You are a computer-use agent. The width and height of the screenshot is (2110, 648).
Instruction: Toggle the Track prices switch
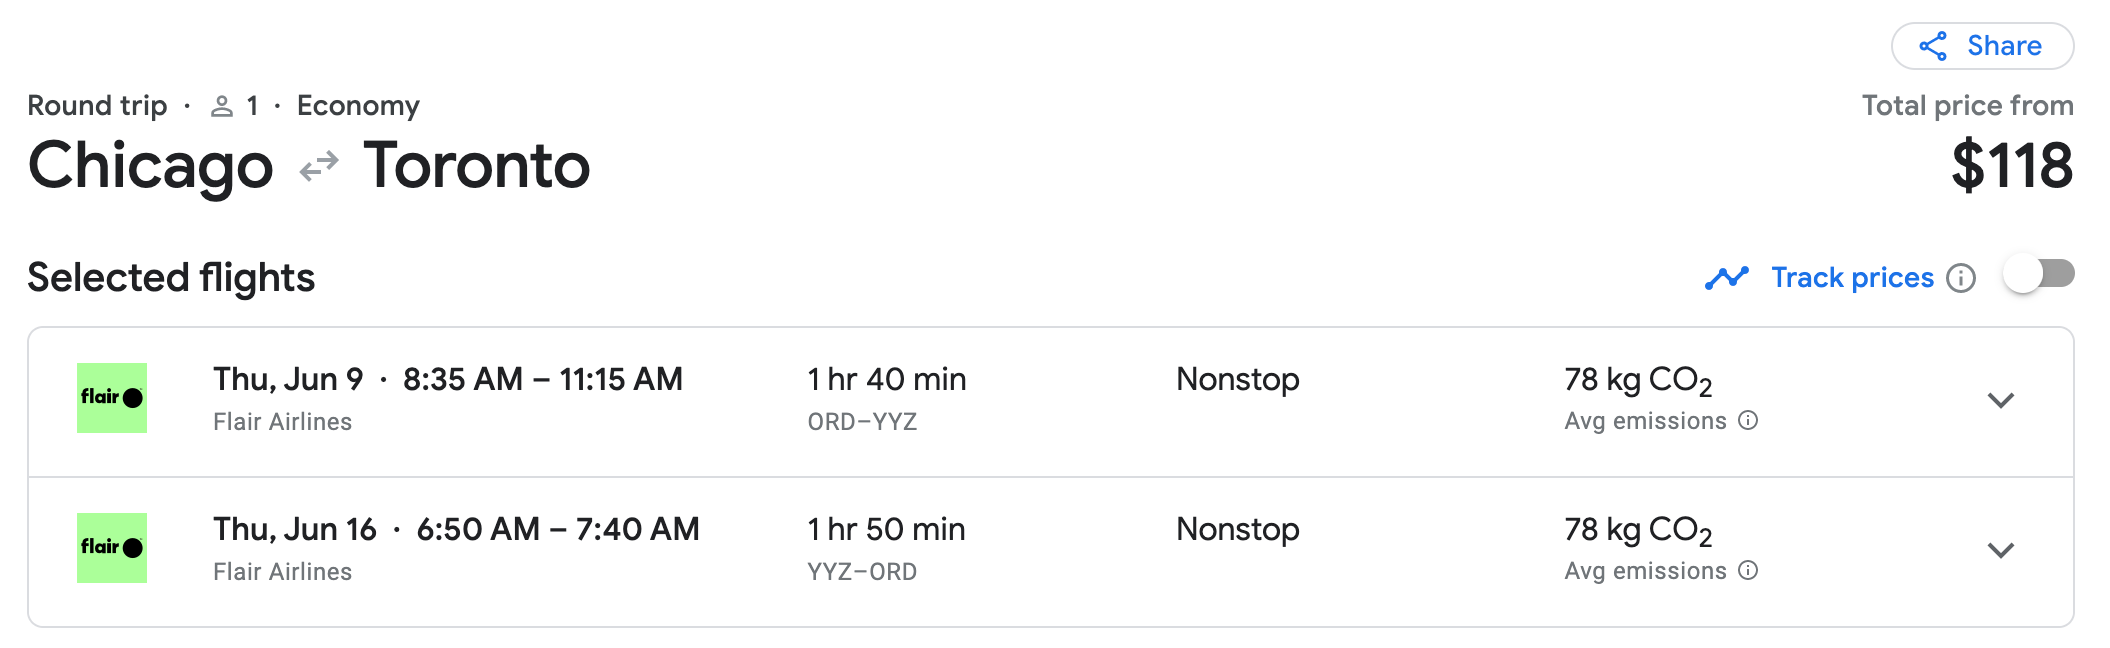[2038, 275]
